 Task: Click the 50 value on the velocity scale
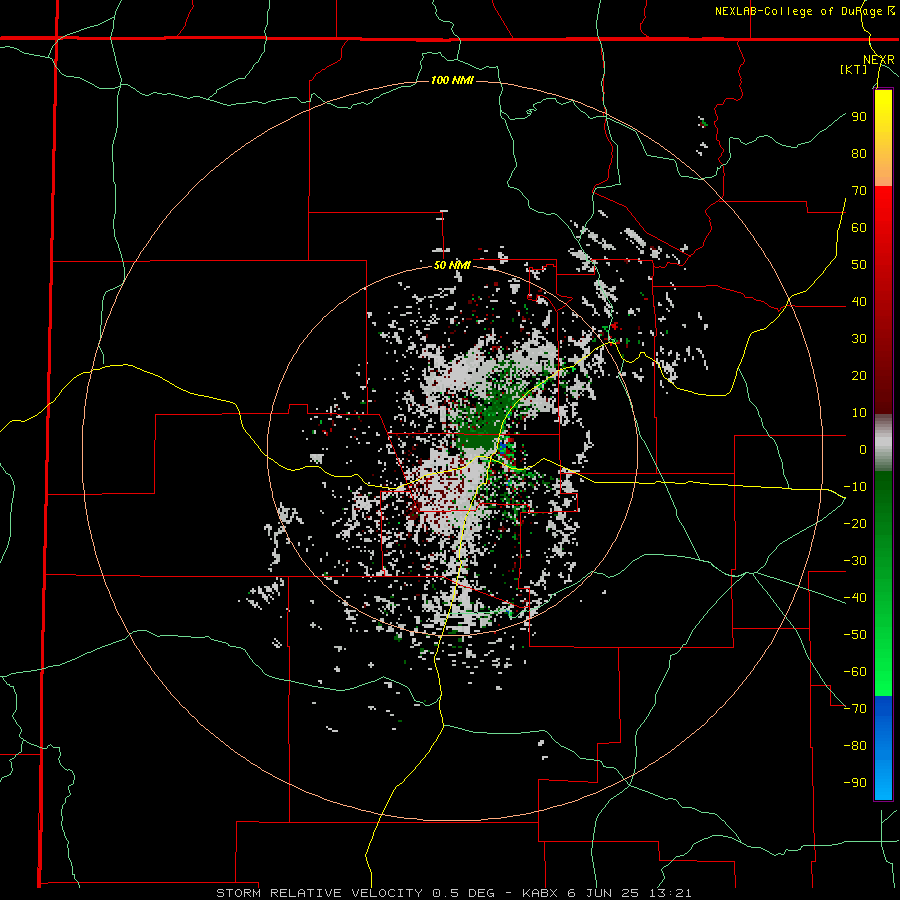(859, 265)
